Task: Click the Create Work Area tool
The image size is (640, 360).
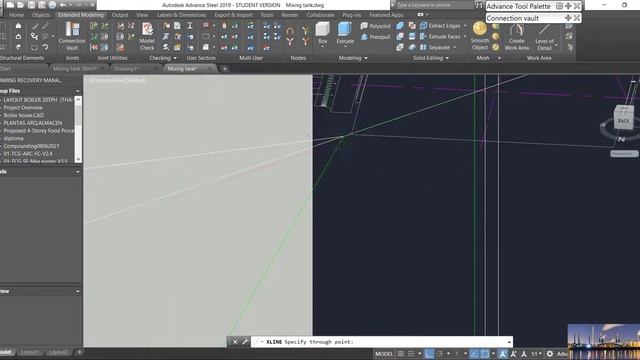Action: (x=517, y=37)
